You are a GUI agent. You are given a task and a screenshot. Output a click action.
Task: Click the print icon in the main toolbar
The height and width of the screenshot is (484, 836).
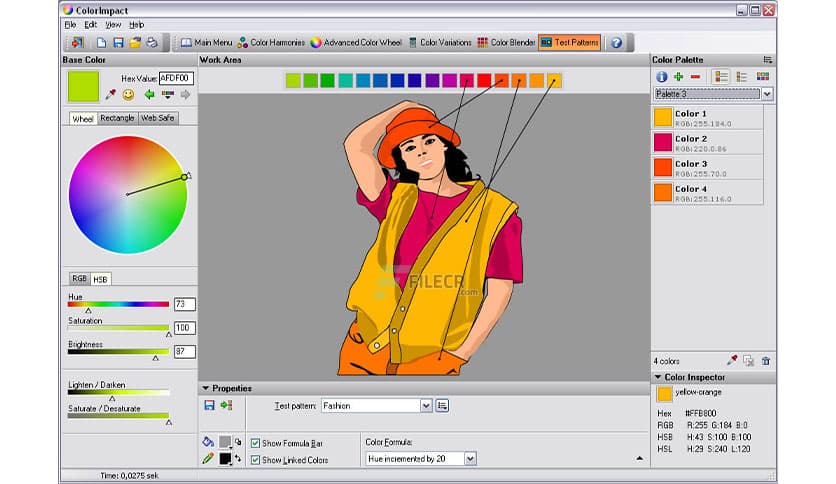click(152, 43)
